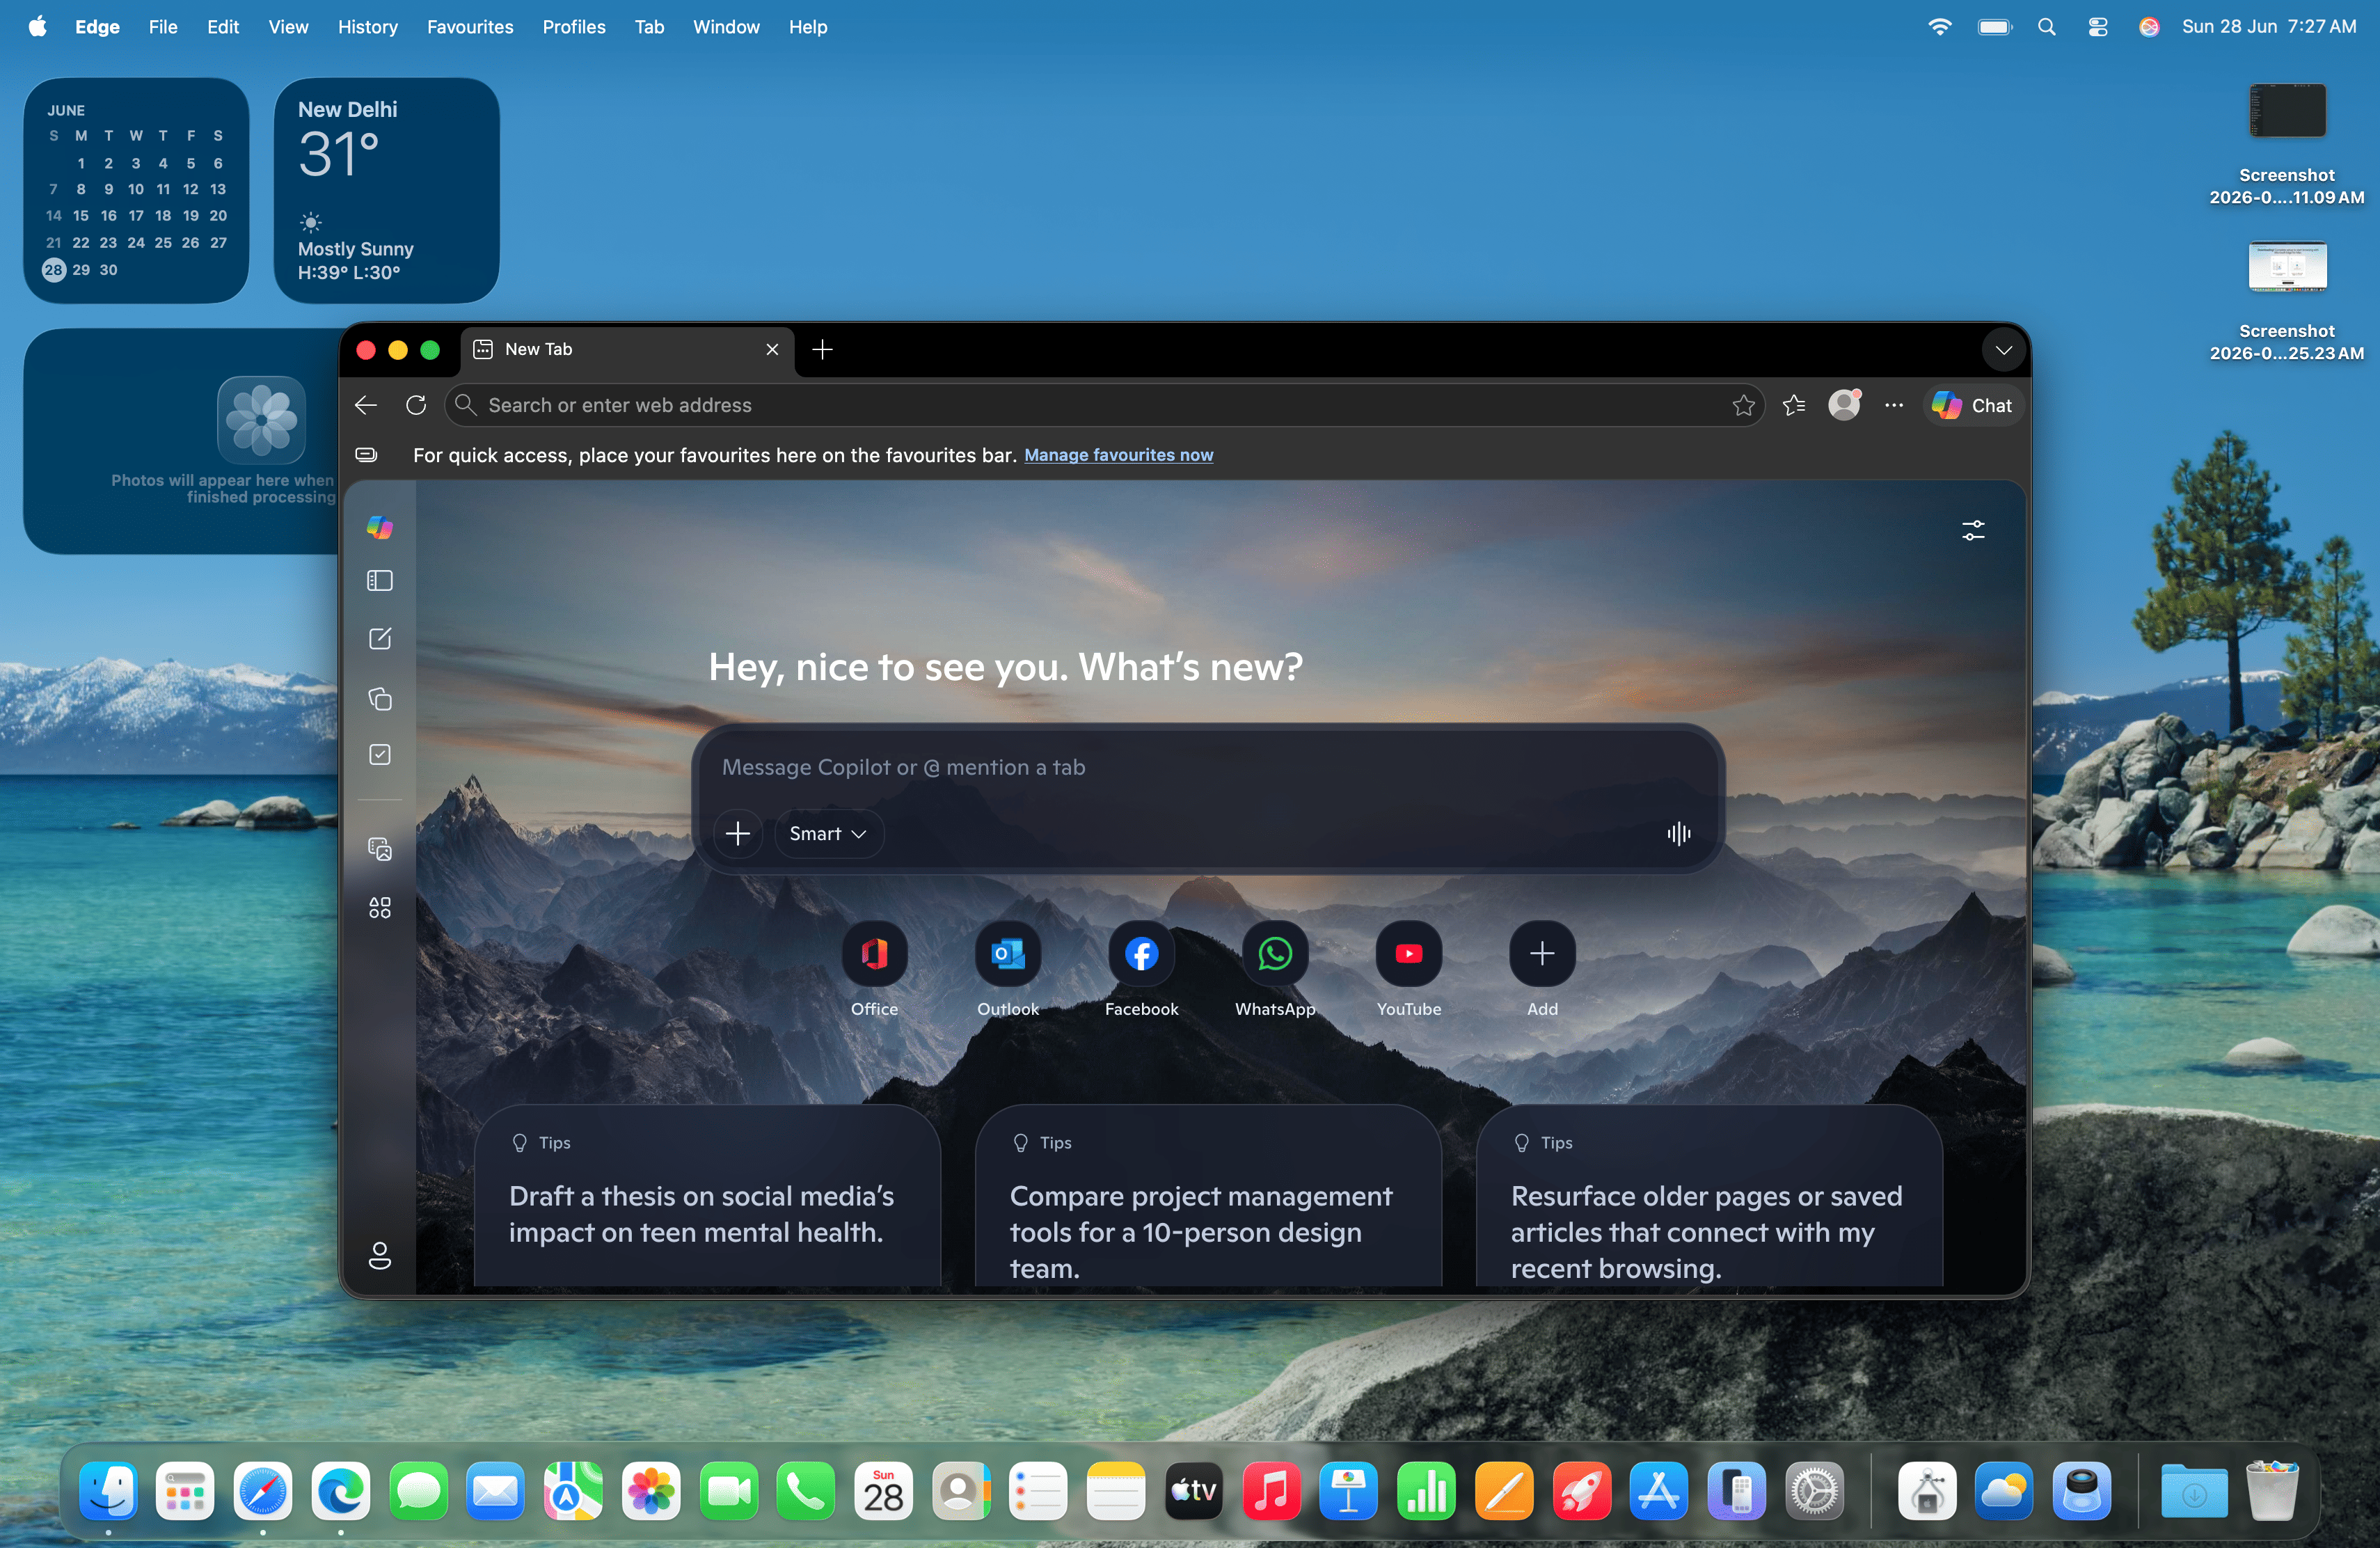Image resolution: width=2380 pixels, height=1548 pixels.
Task: Select the resurface older pages tip card
Action: tap(1709, 1196)
